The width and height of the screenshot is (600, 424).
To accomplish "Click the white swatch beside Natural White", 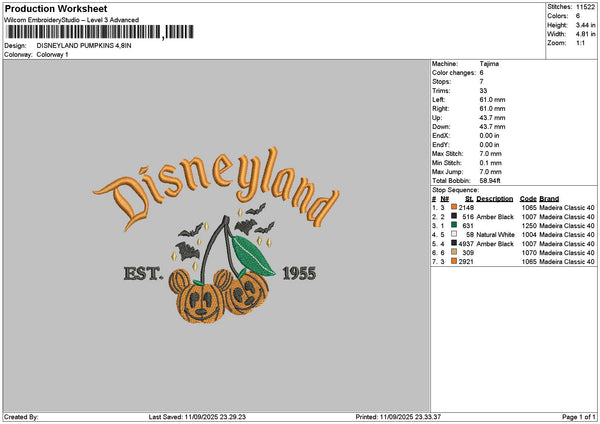I will pyautogui.click(x=454, y=234).
